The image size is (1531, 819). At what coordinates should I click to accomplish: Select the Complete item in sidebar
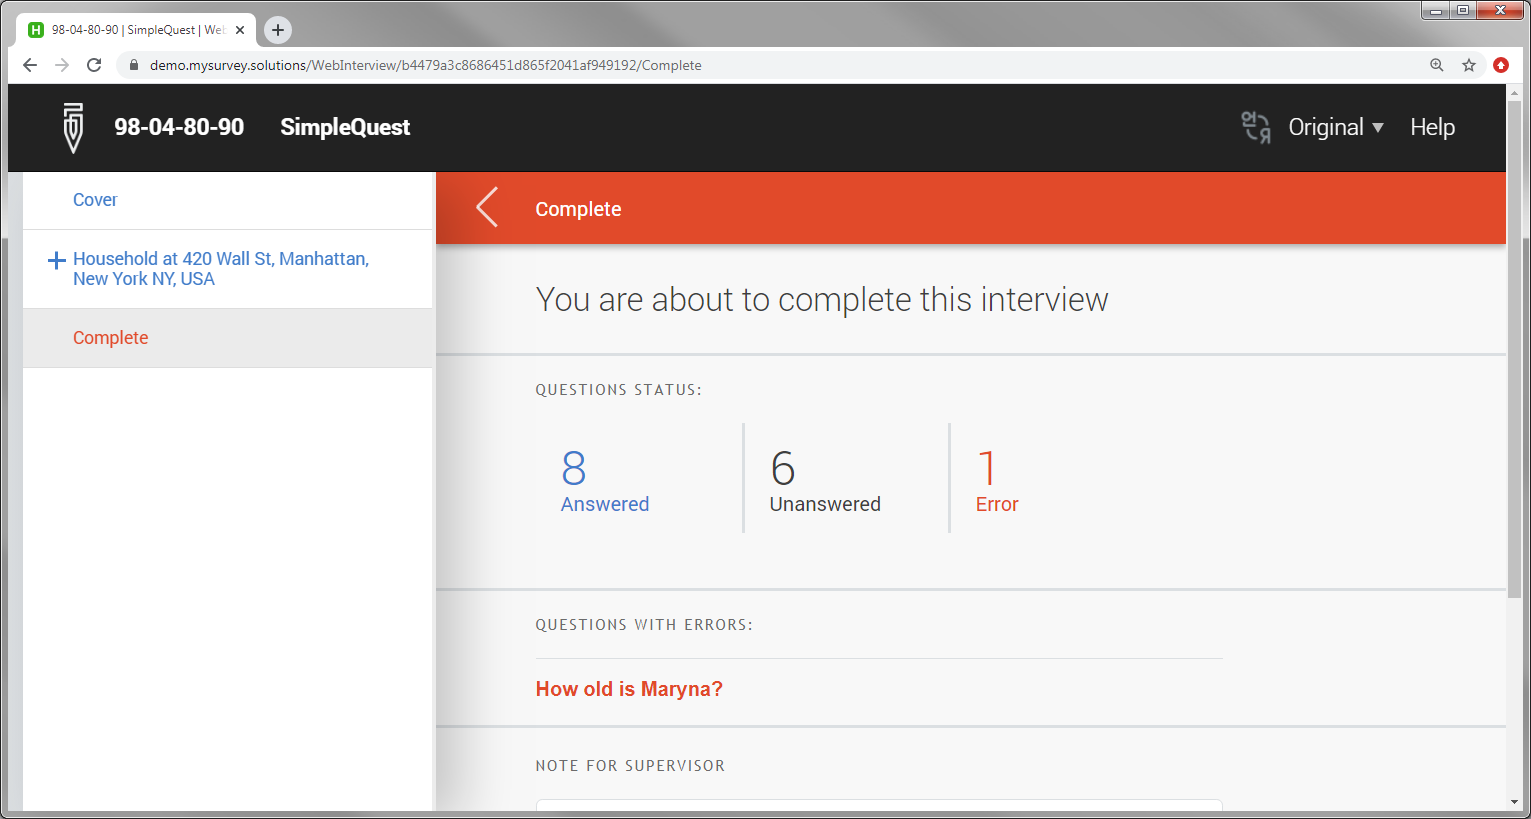tap(110, 338)
